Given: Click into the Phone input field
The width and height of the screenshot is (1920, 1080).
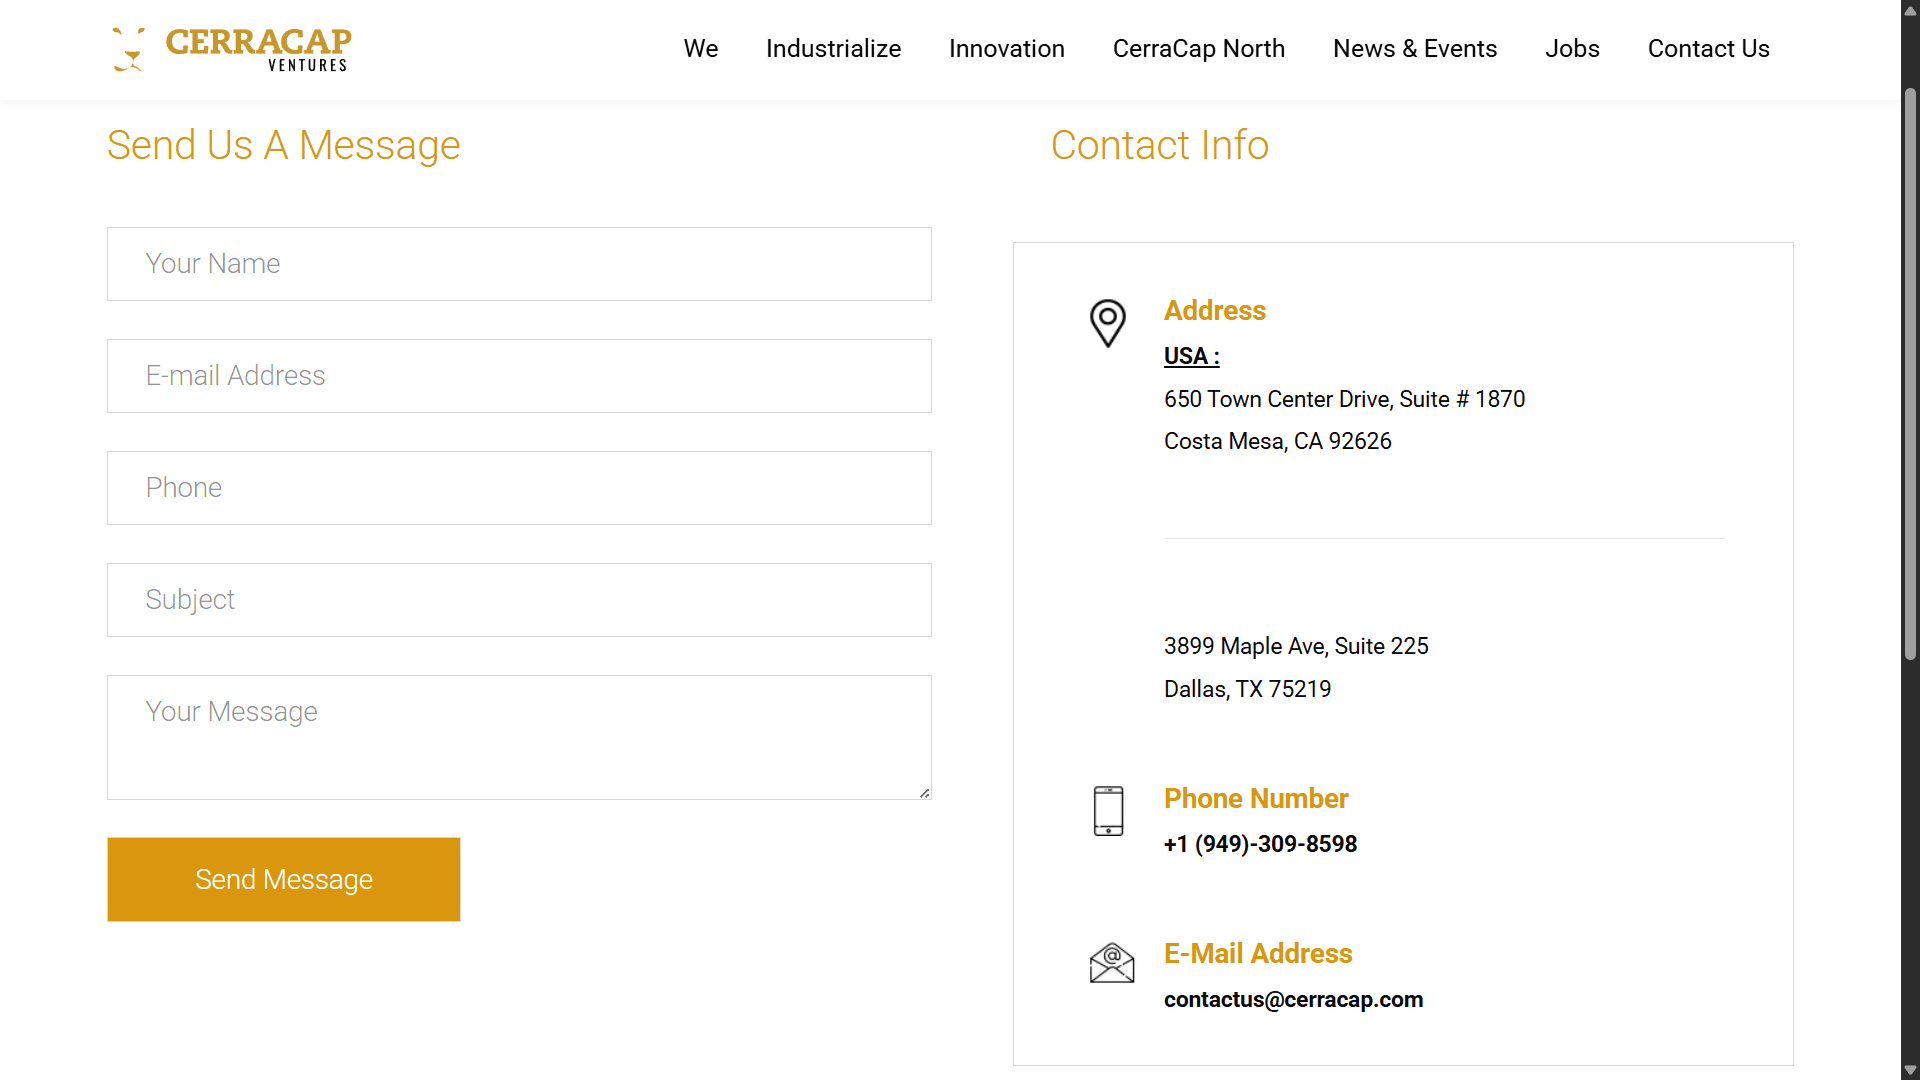Looking at the screenshot, I should click(x=519, y=488).
